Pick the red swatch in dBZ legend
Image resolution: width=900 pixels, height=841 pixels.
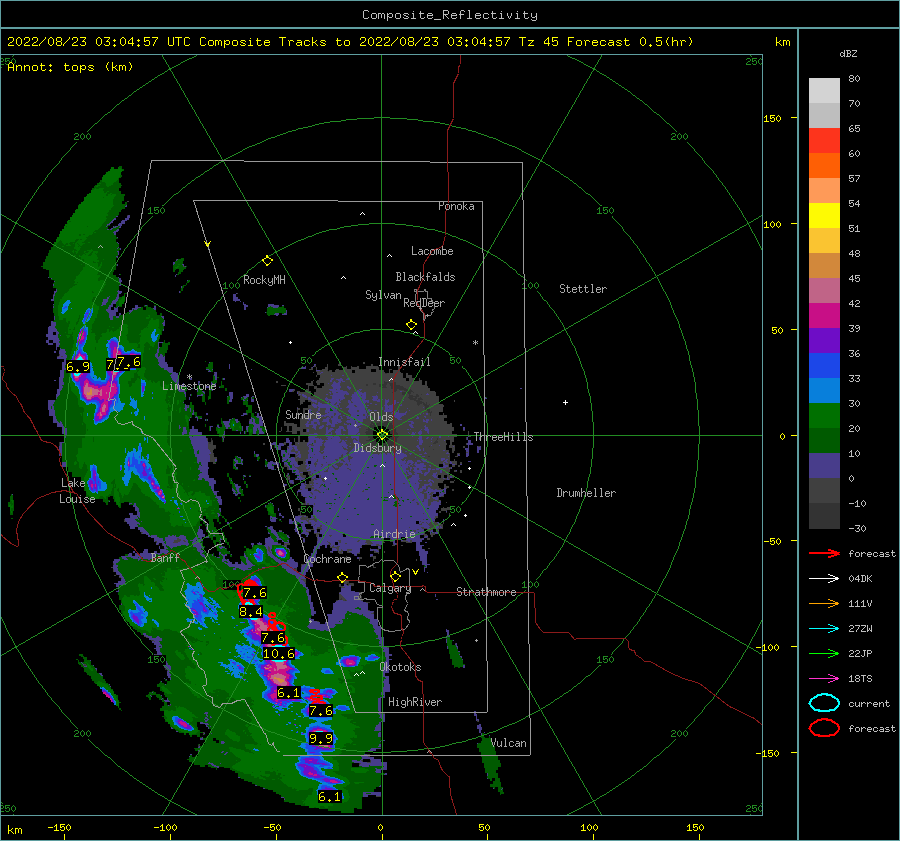pos(824,141)
